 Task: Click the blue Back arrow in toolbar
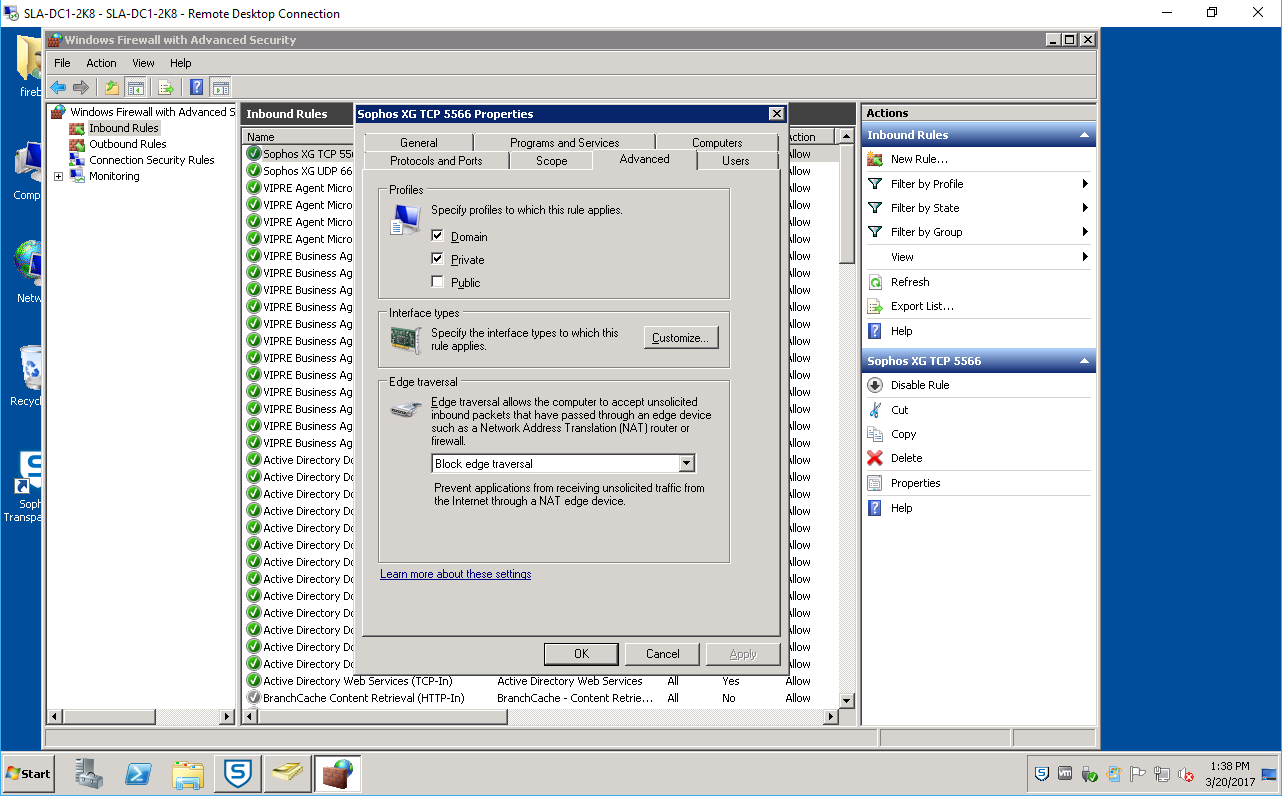58,87
